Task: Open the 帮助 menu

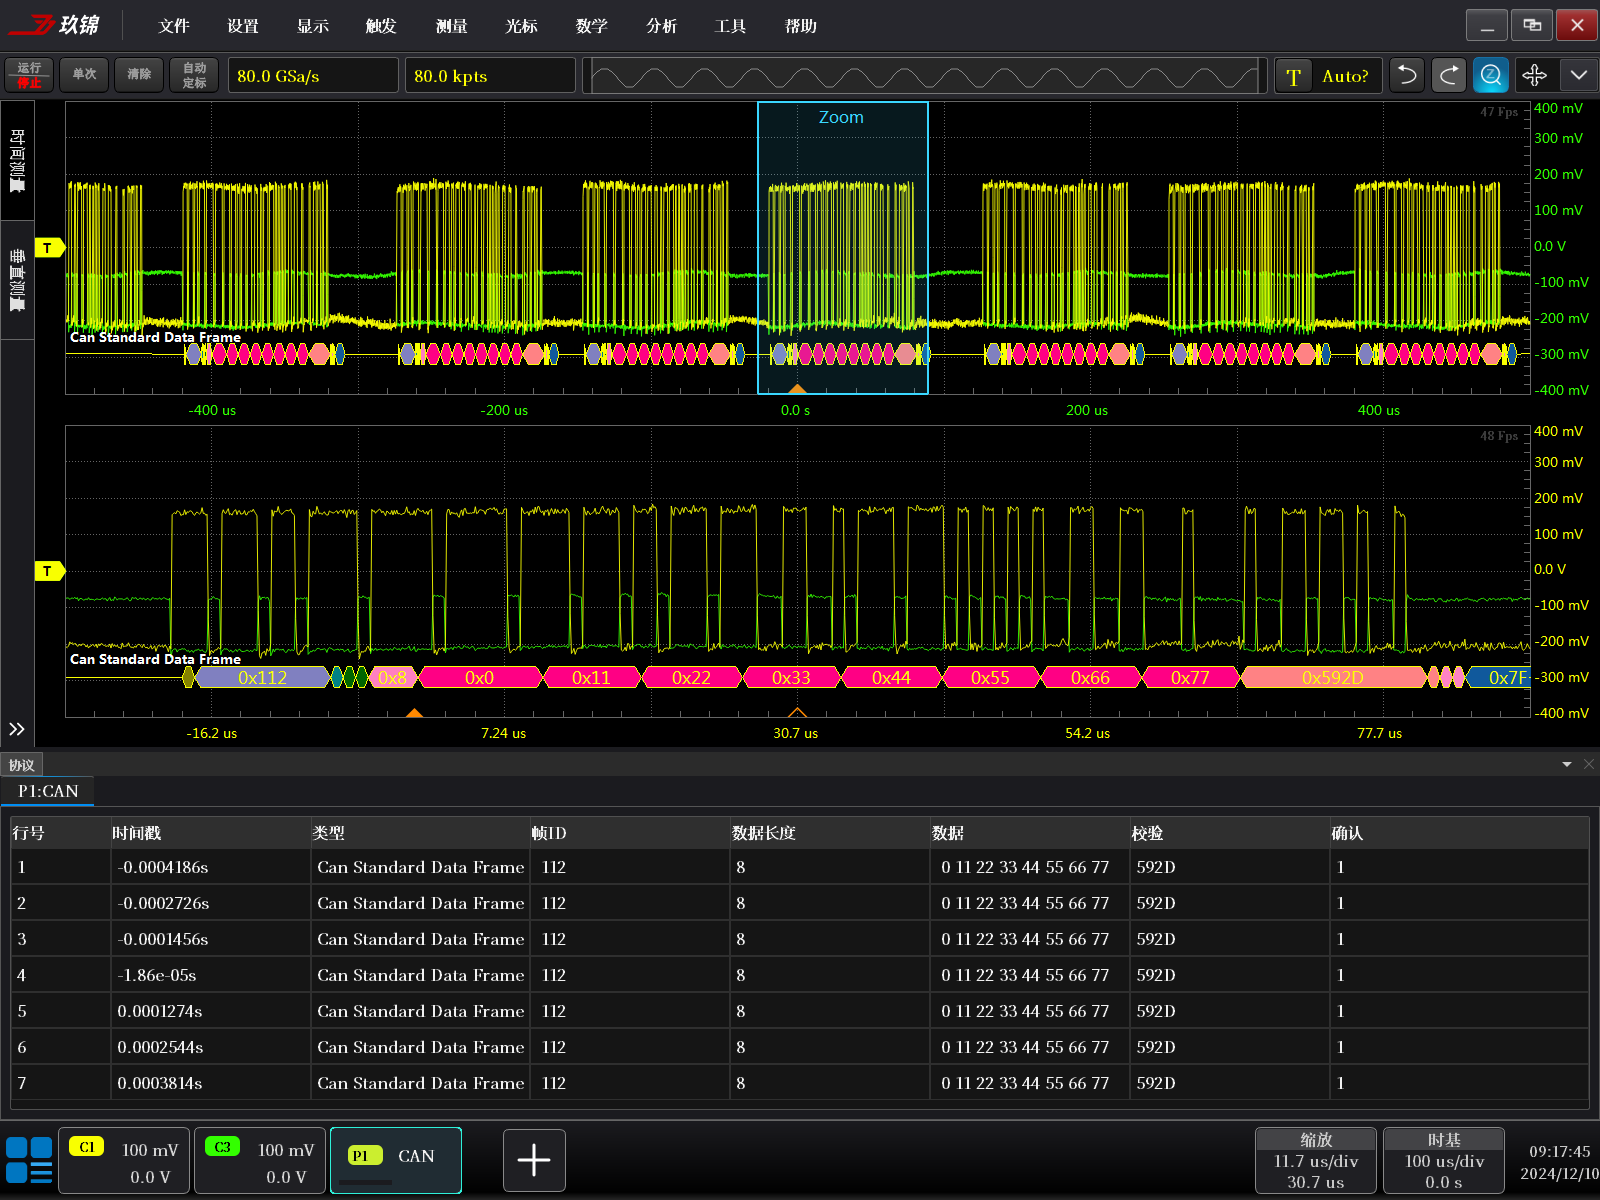Action: tap(800, 26)
